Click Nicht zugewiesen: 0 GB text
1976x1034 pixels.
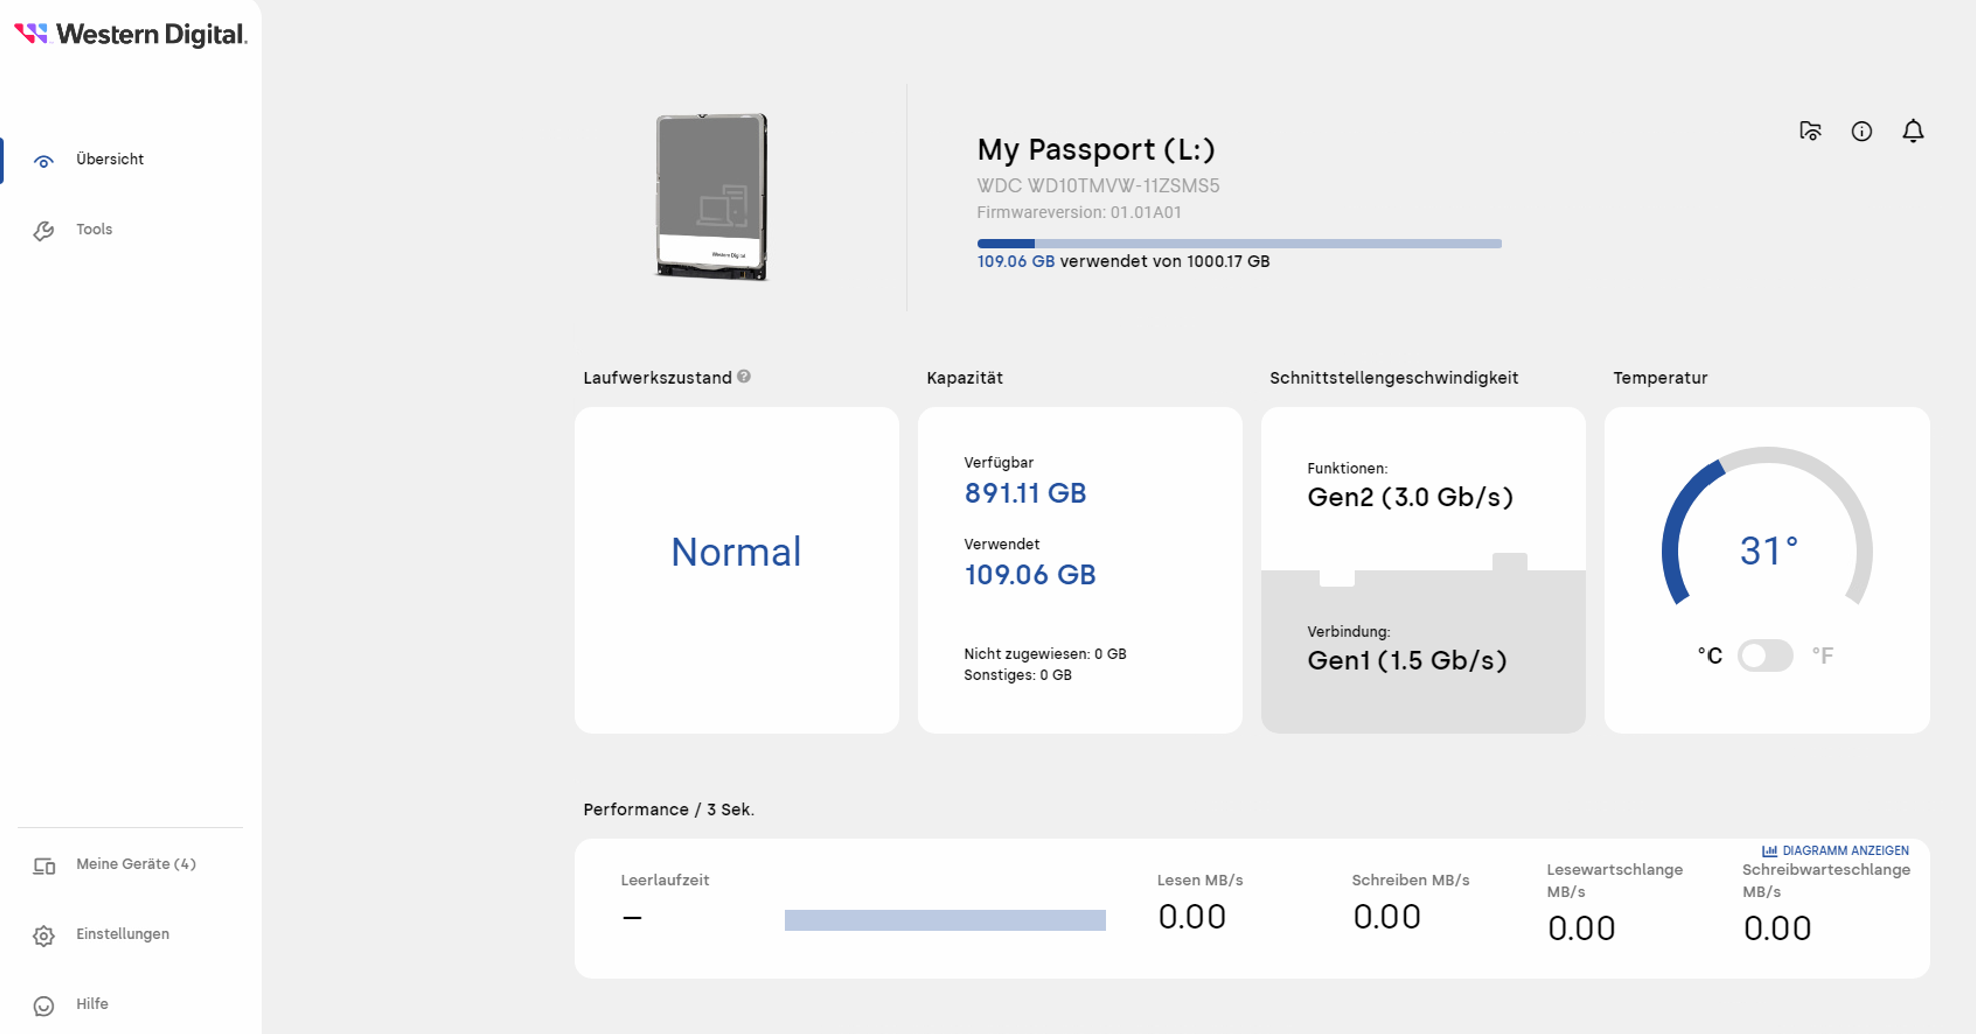pos(1045,654)
